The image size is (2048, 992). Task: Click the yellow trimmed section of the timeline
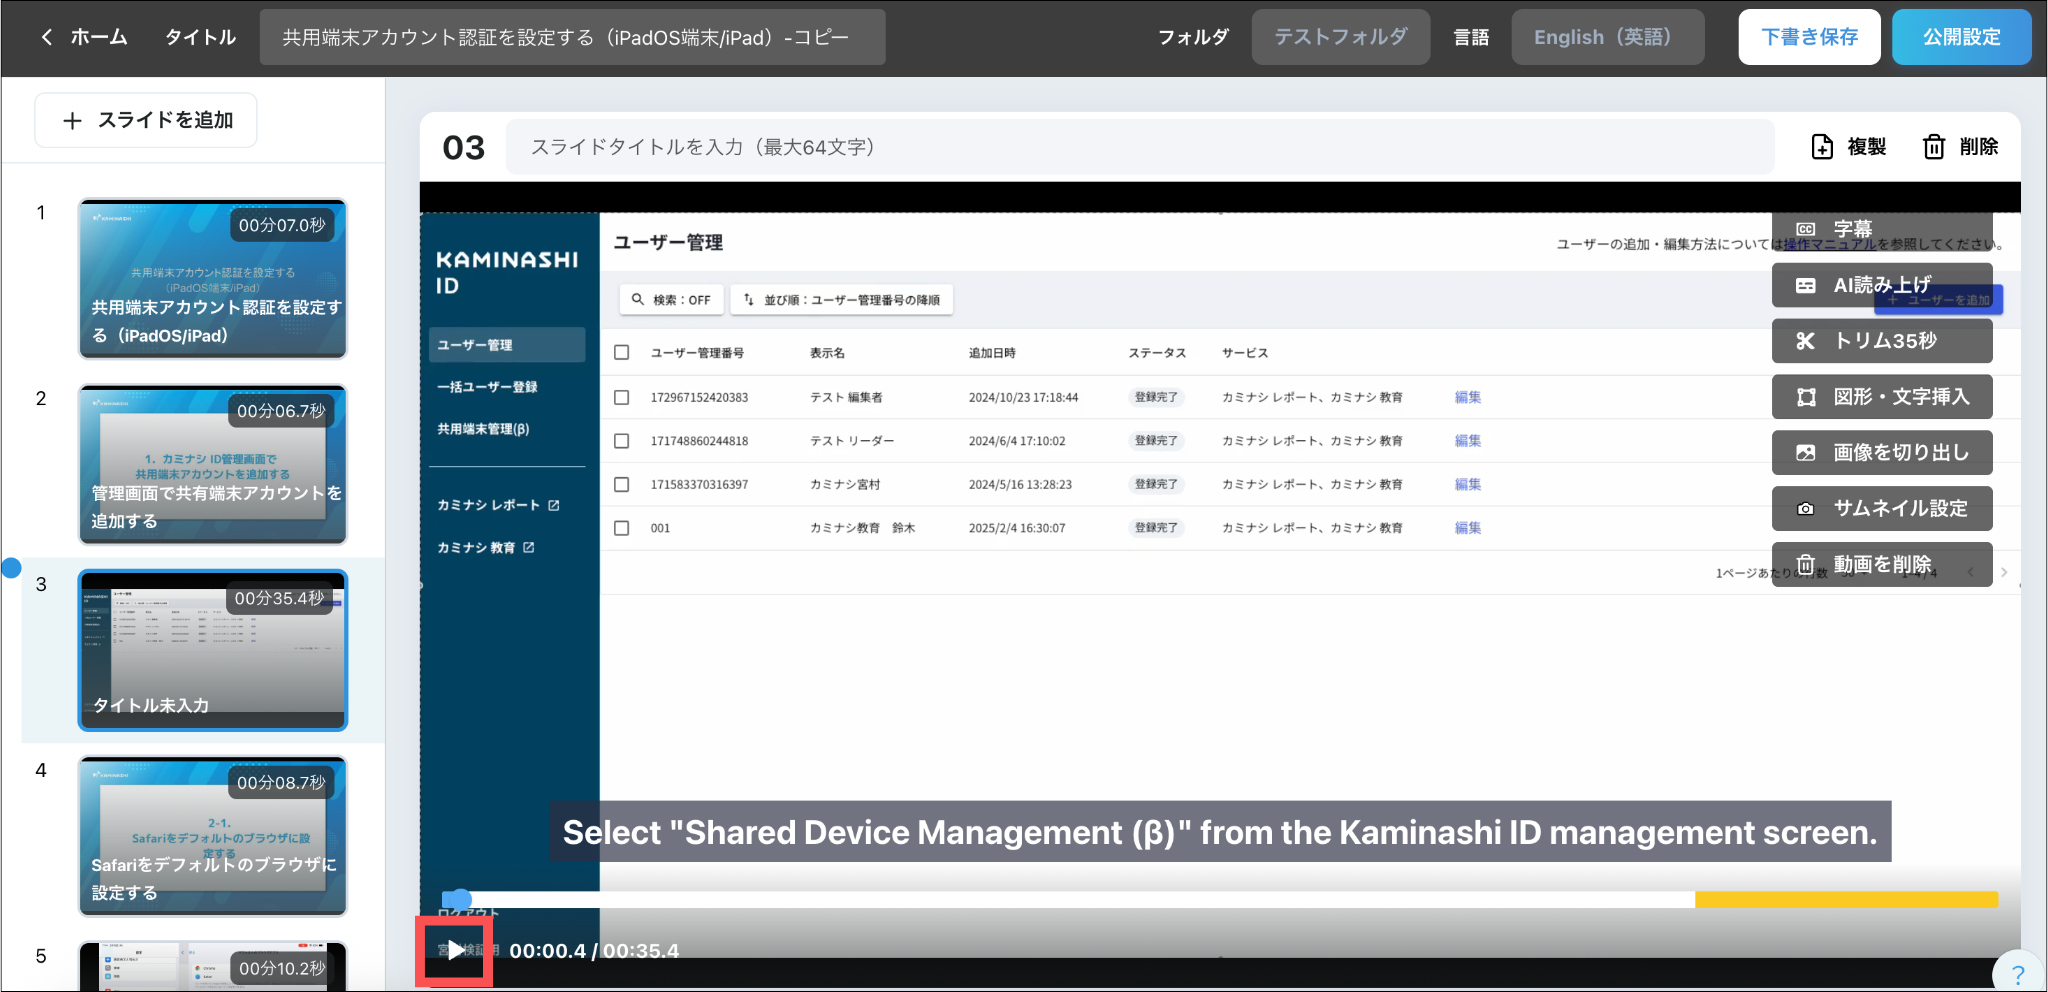click(1846, 900)
